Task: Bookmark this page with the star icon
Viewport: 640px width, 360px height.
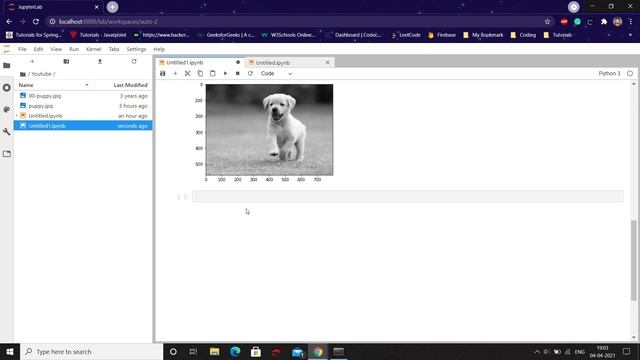Action: pos(547,22)
